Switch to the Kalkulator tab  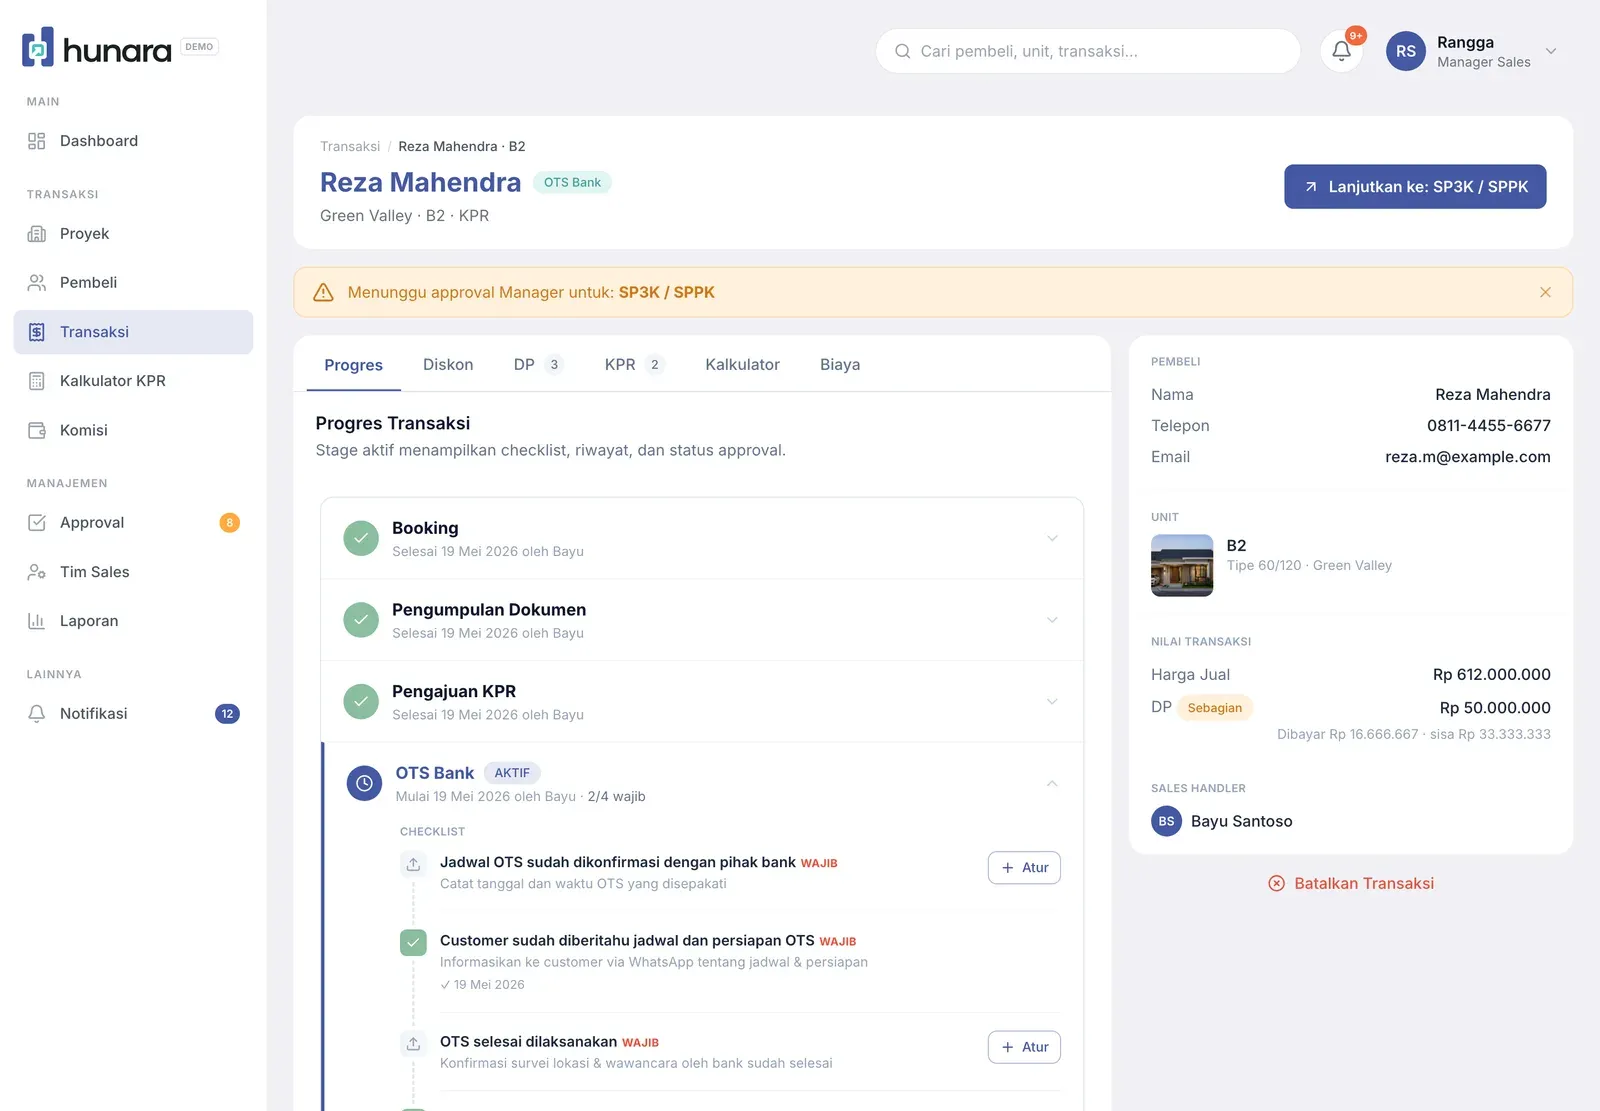742,365
